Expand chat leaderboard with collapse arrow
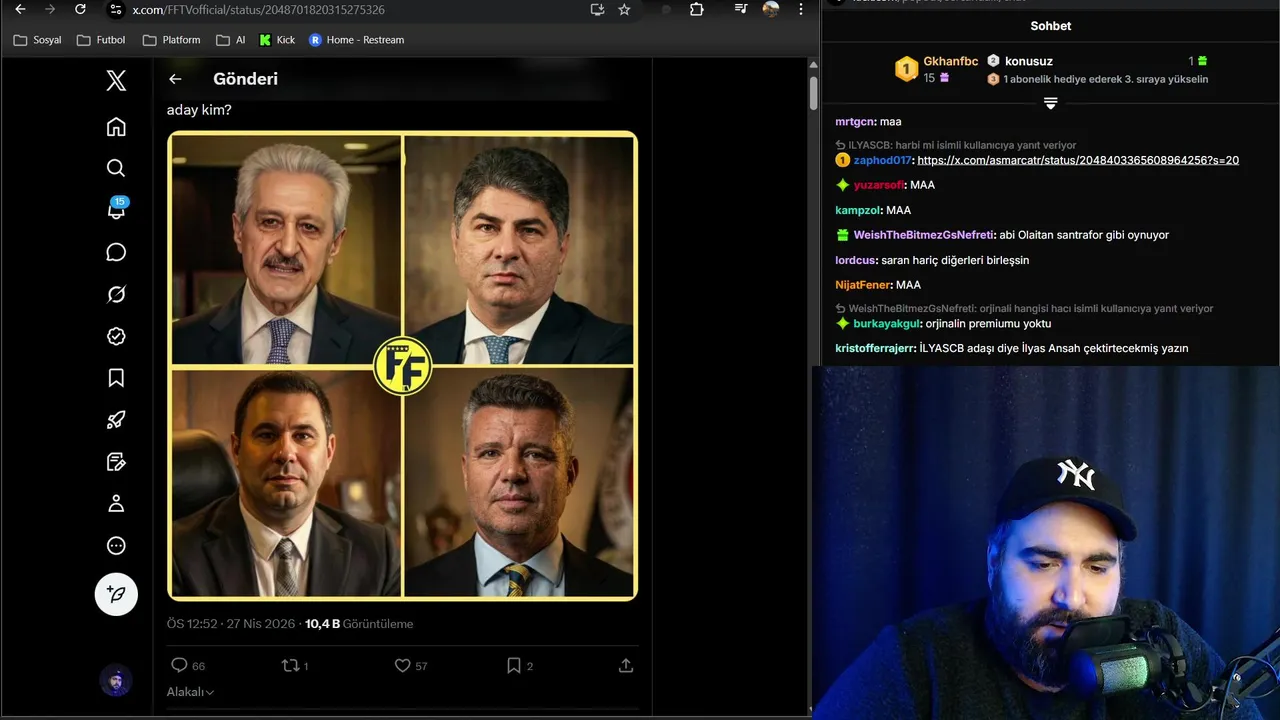The image size is (1280, 720). 1050,103
